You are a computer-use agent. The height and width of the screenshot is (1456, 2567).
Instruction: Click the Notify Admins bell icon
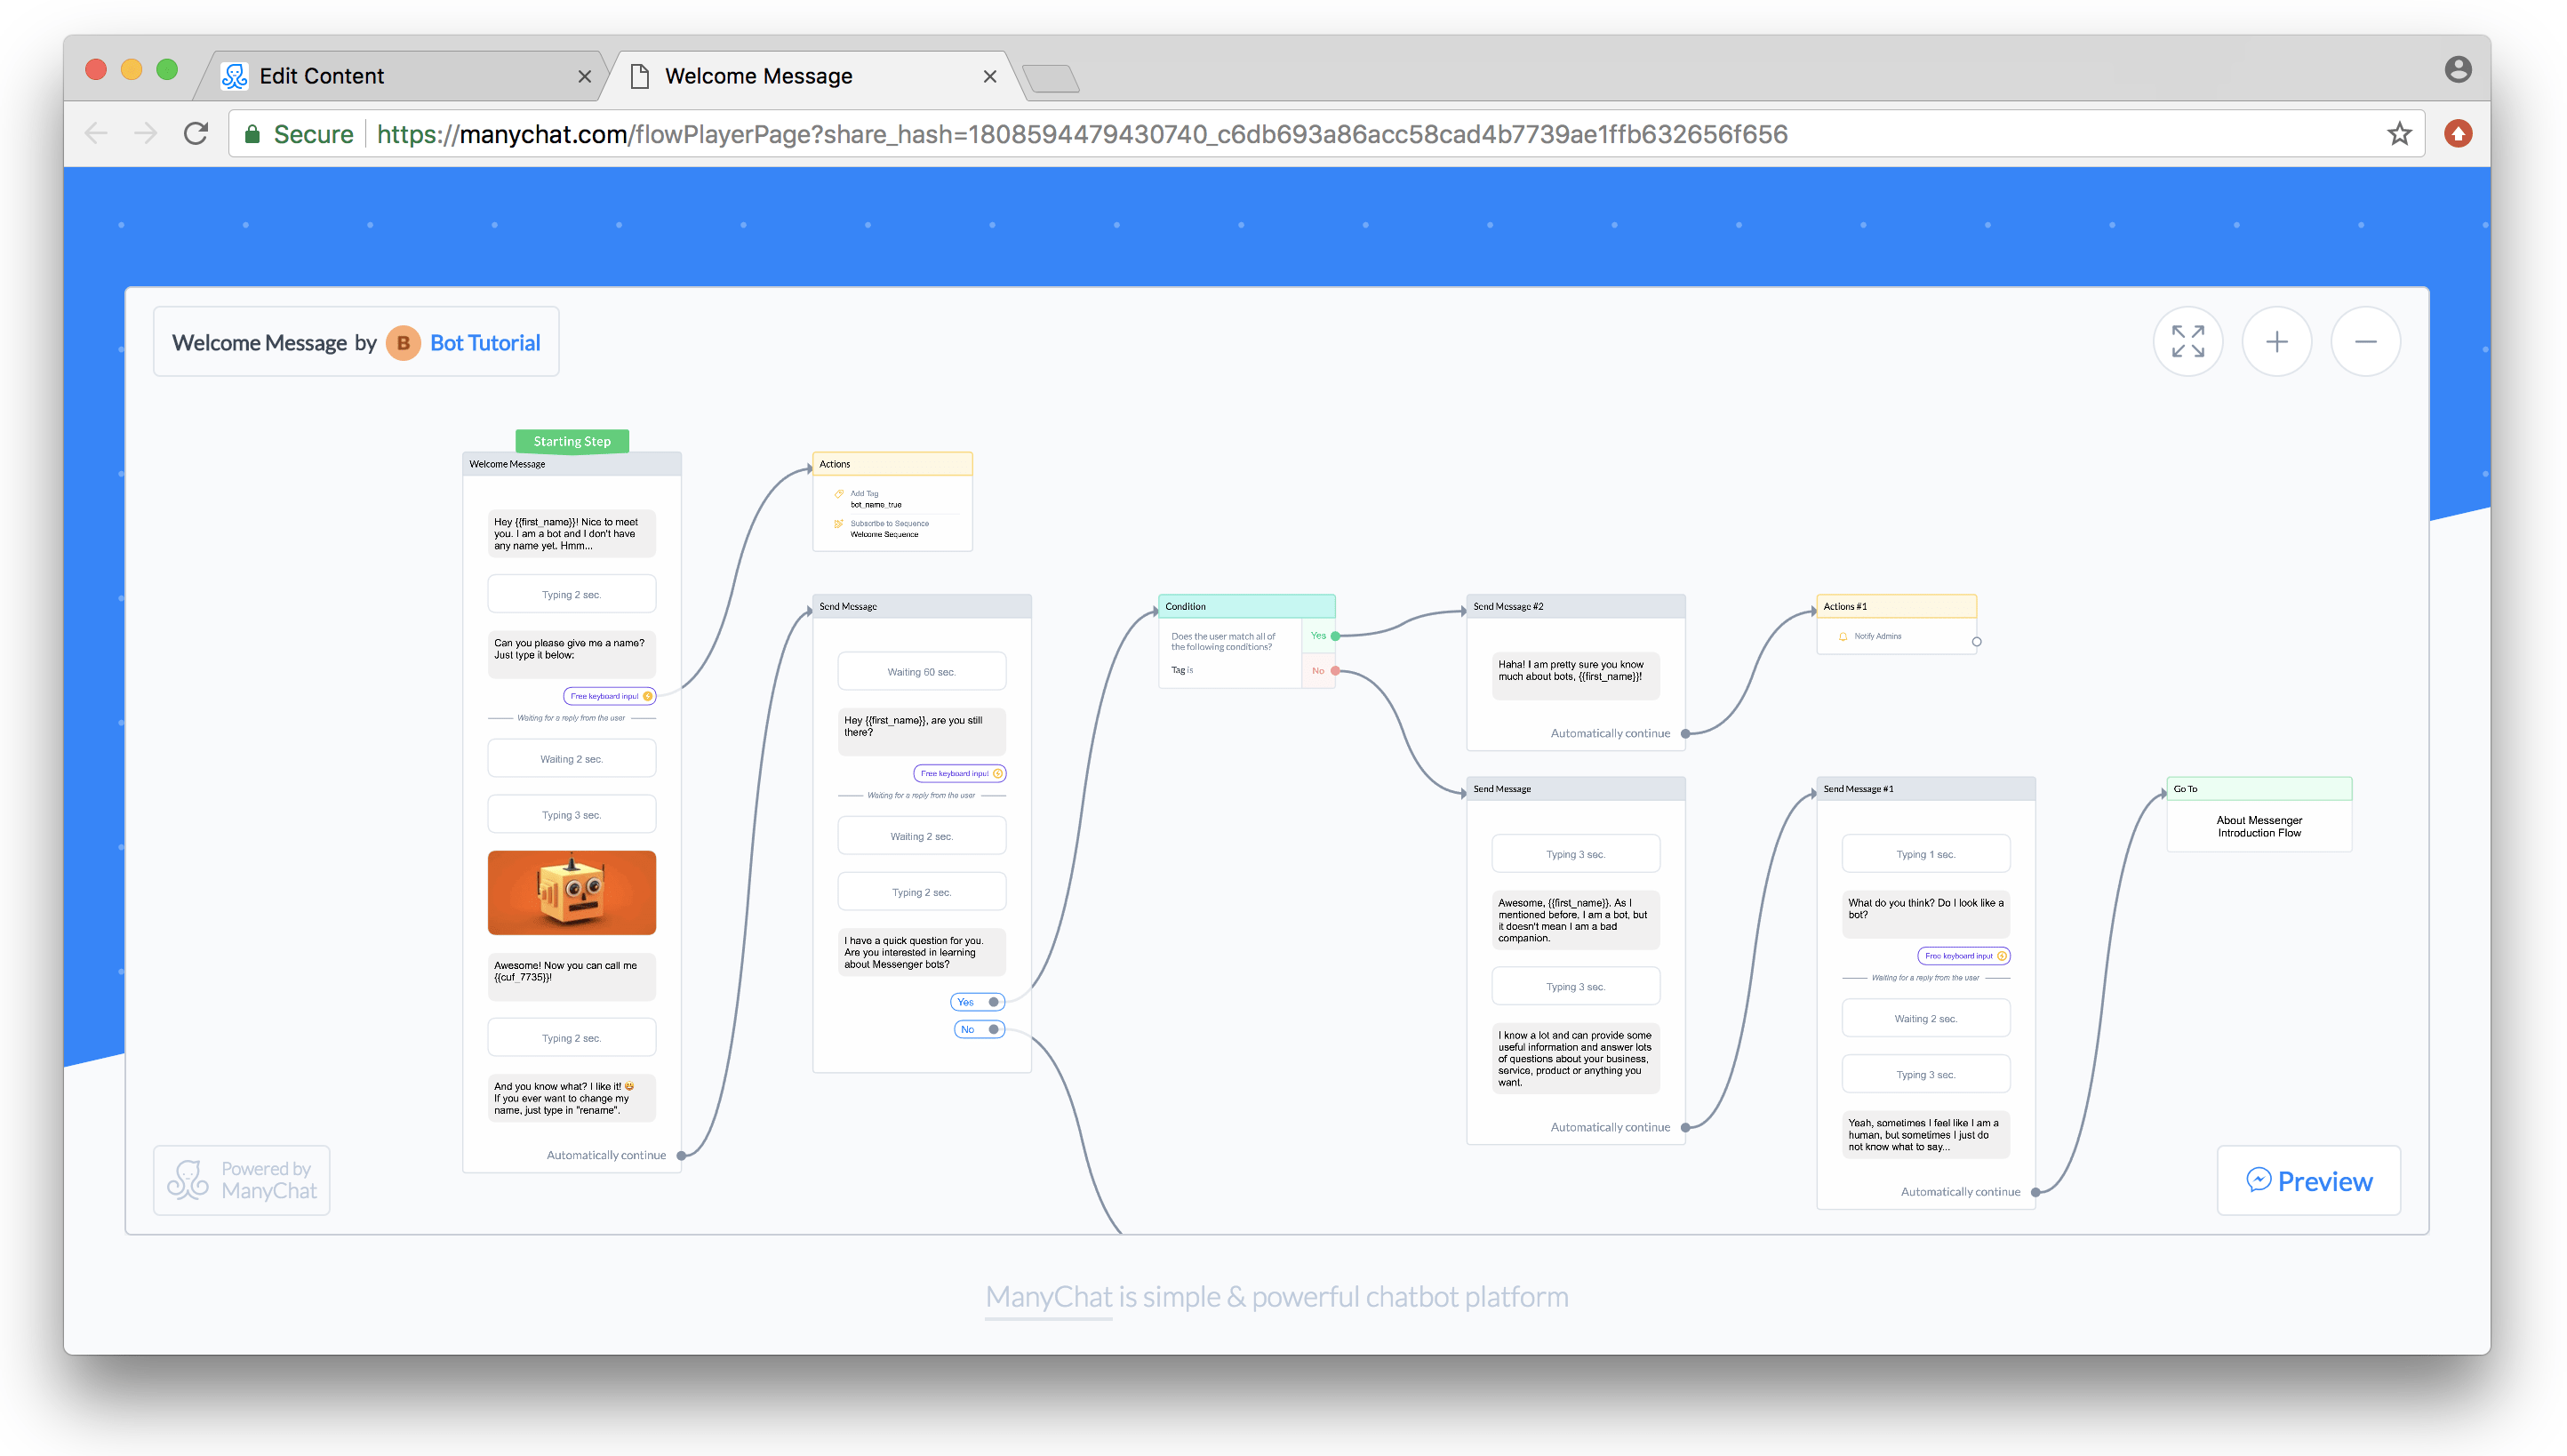point(1843,636)
